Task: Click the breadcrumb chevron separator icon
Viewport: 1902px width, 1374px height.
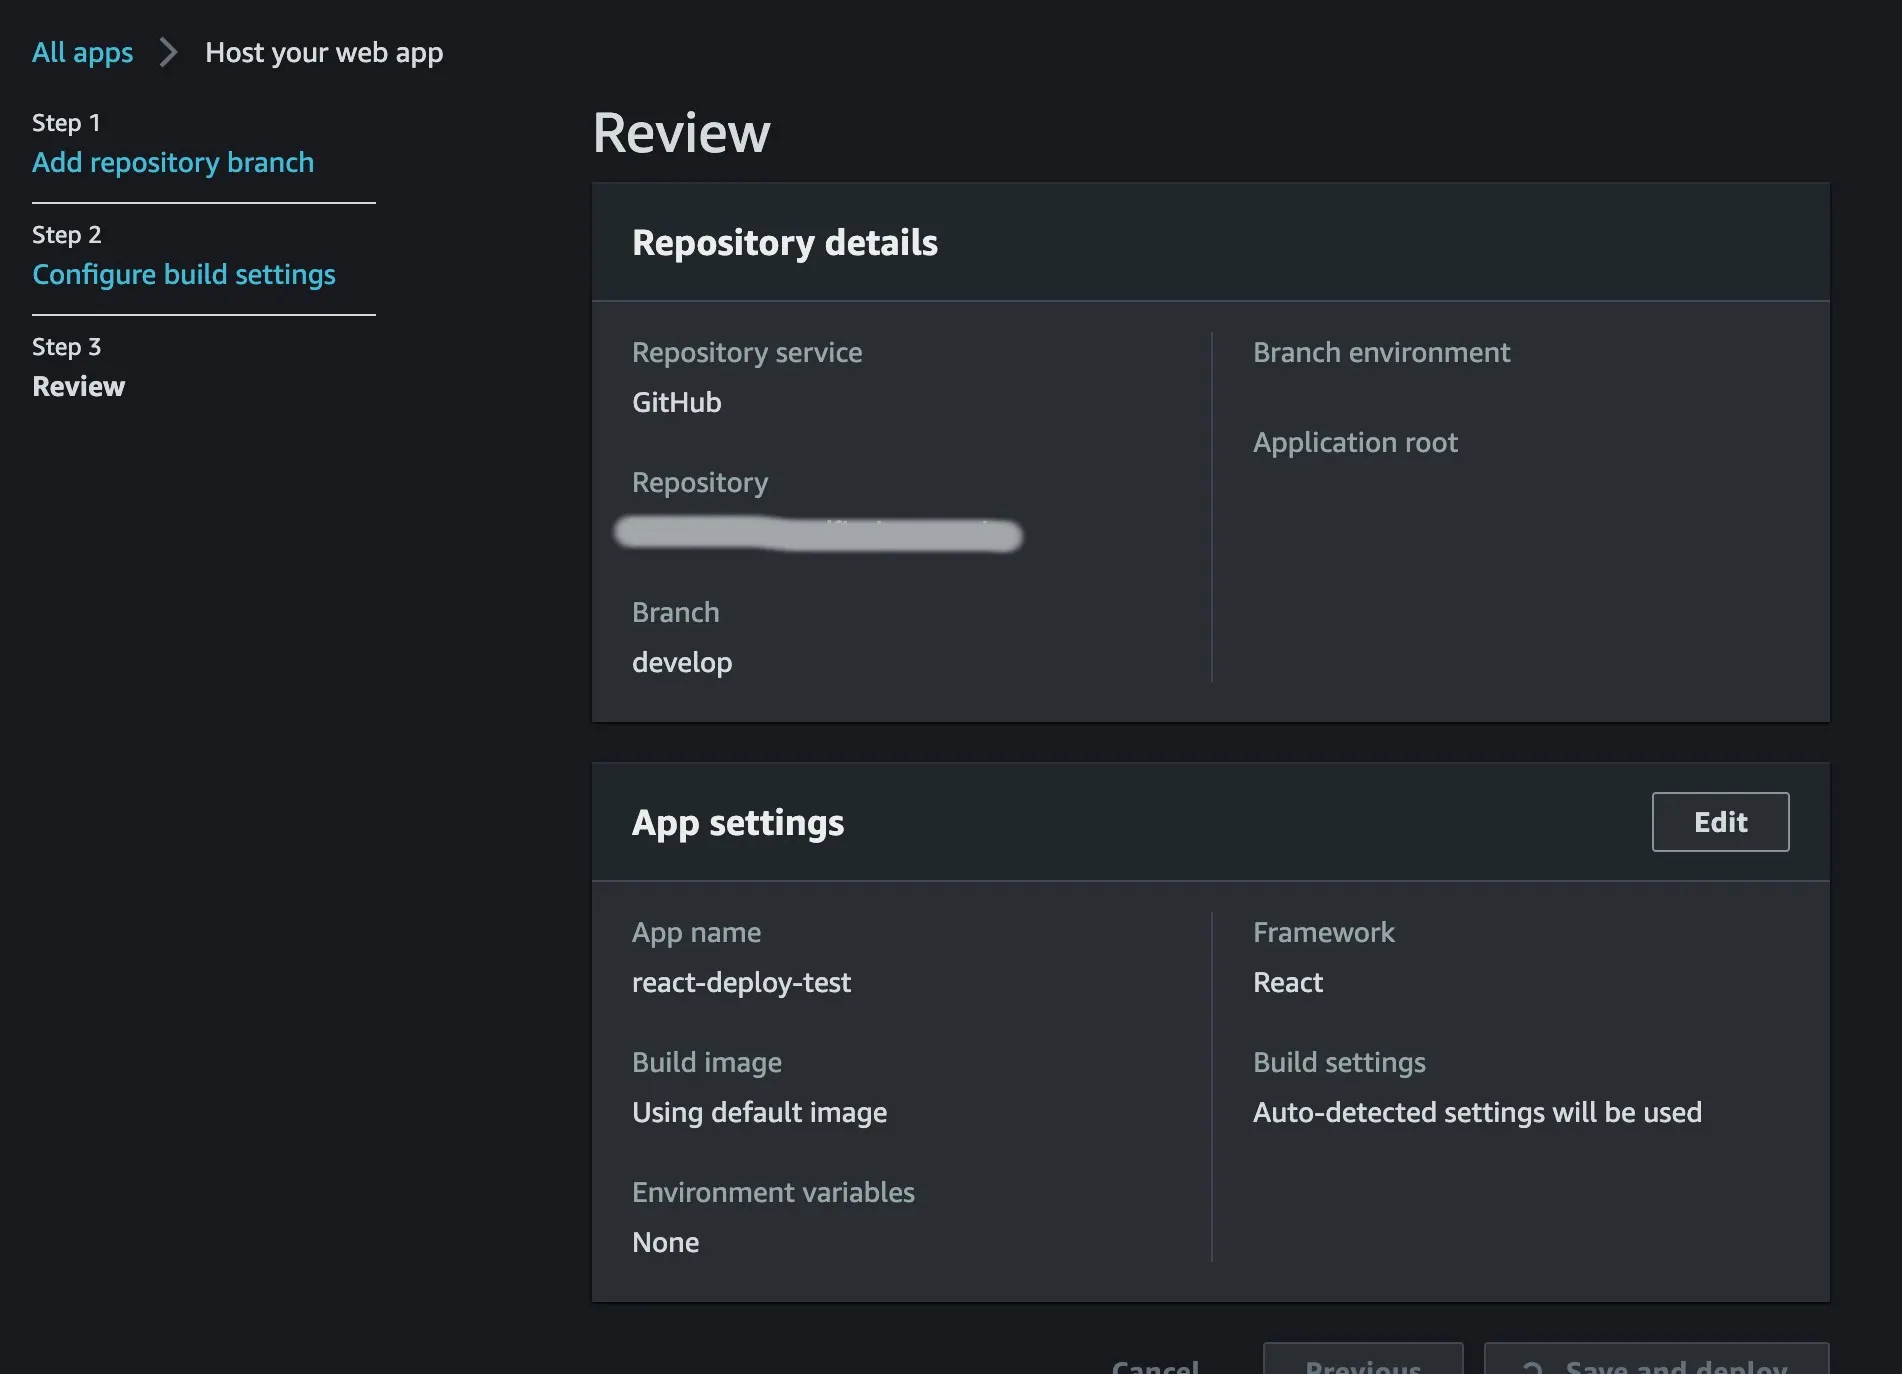Action: click(x=168, y=52)
